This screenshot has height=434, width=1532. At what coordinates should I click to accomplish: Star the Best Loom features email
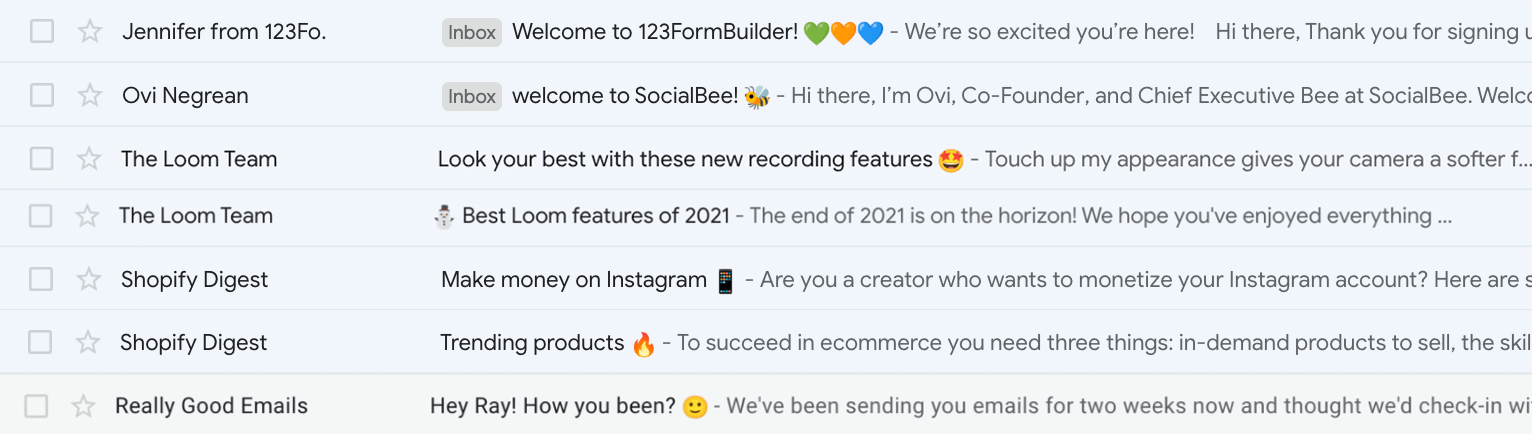pyautogui.click(x=88, y=216)
